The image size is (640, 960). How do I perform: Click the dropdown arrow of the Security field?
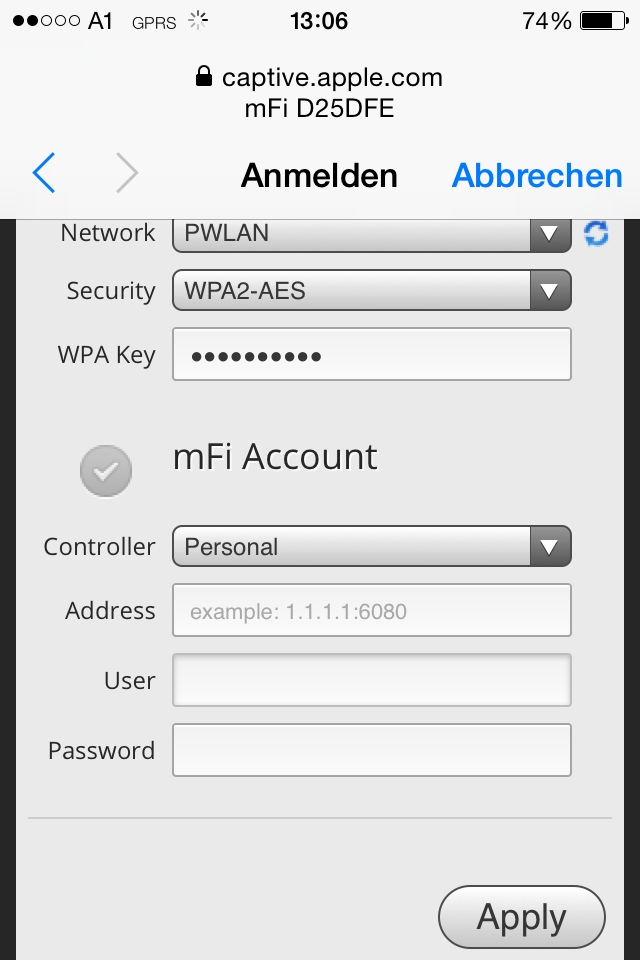pos(550,290)
